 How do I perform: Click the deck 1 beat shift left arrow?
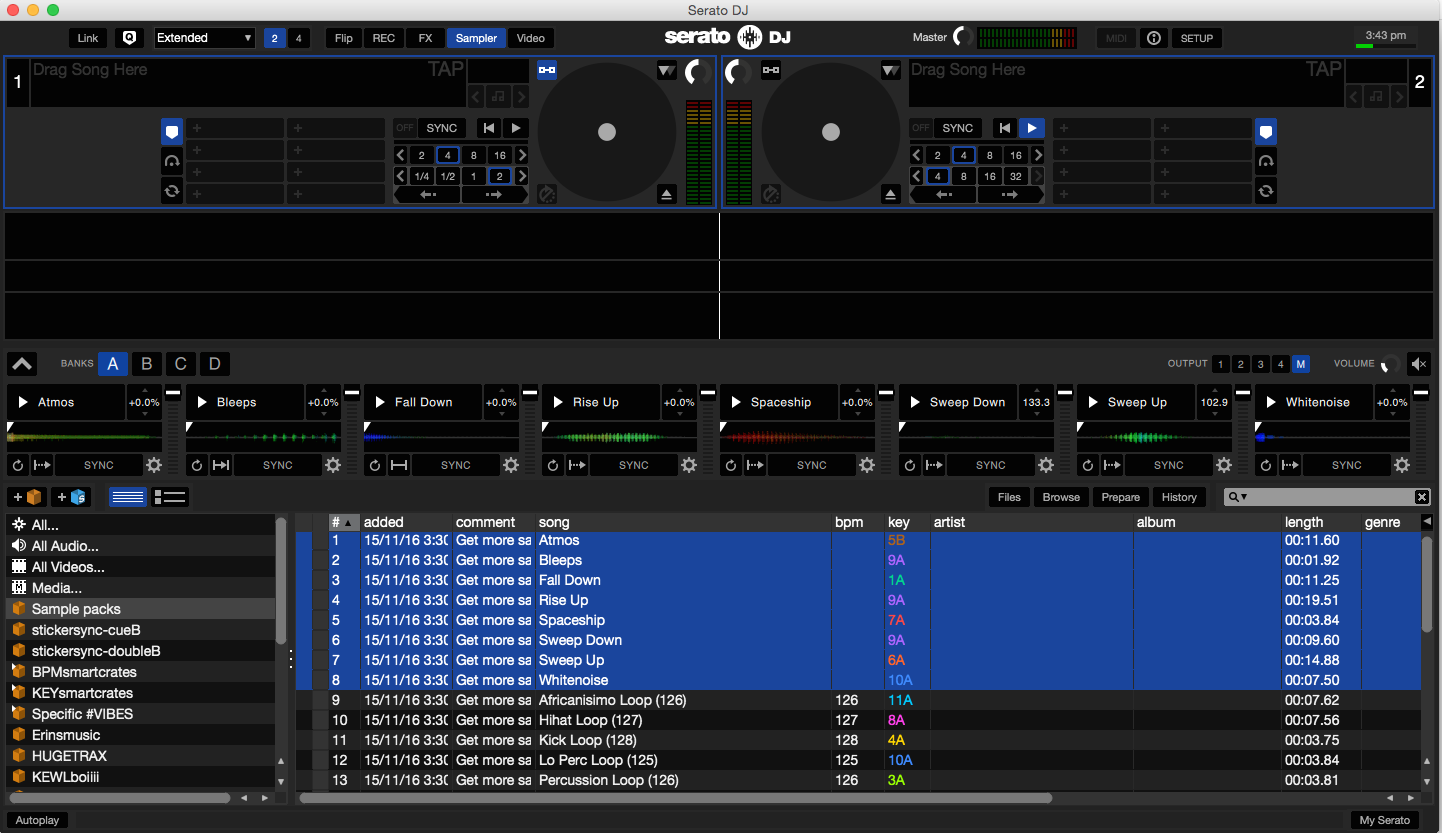coord(427,195)
